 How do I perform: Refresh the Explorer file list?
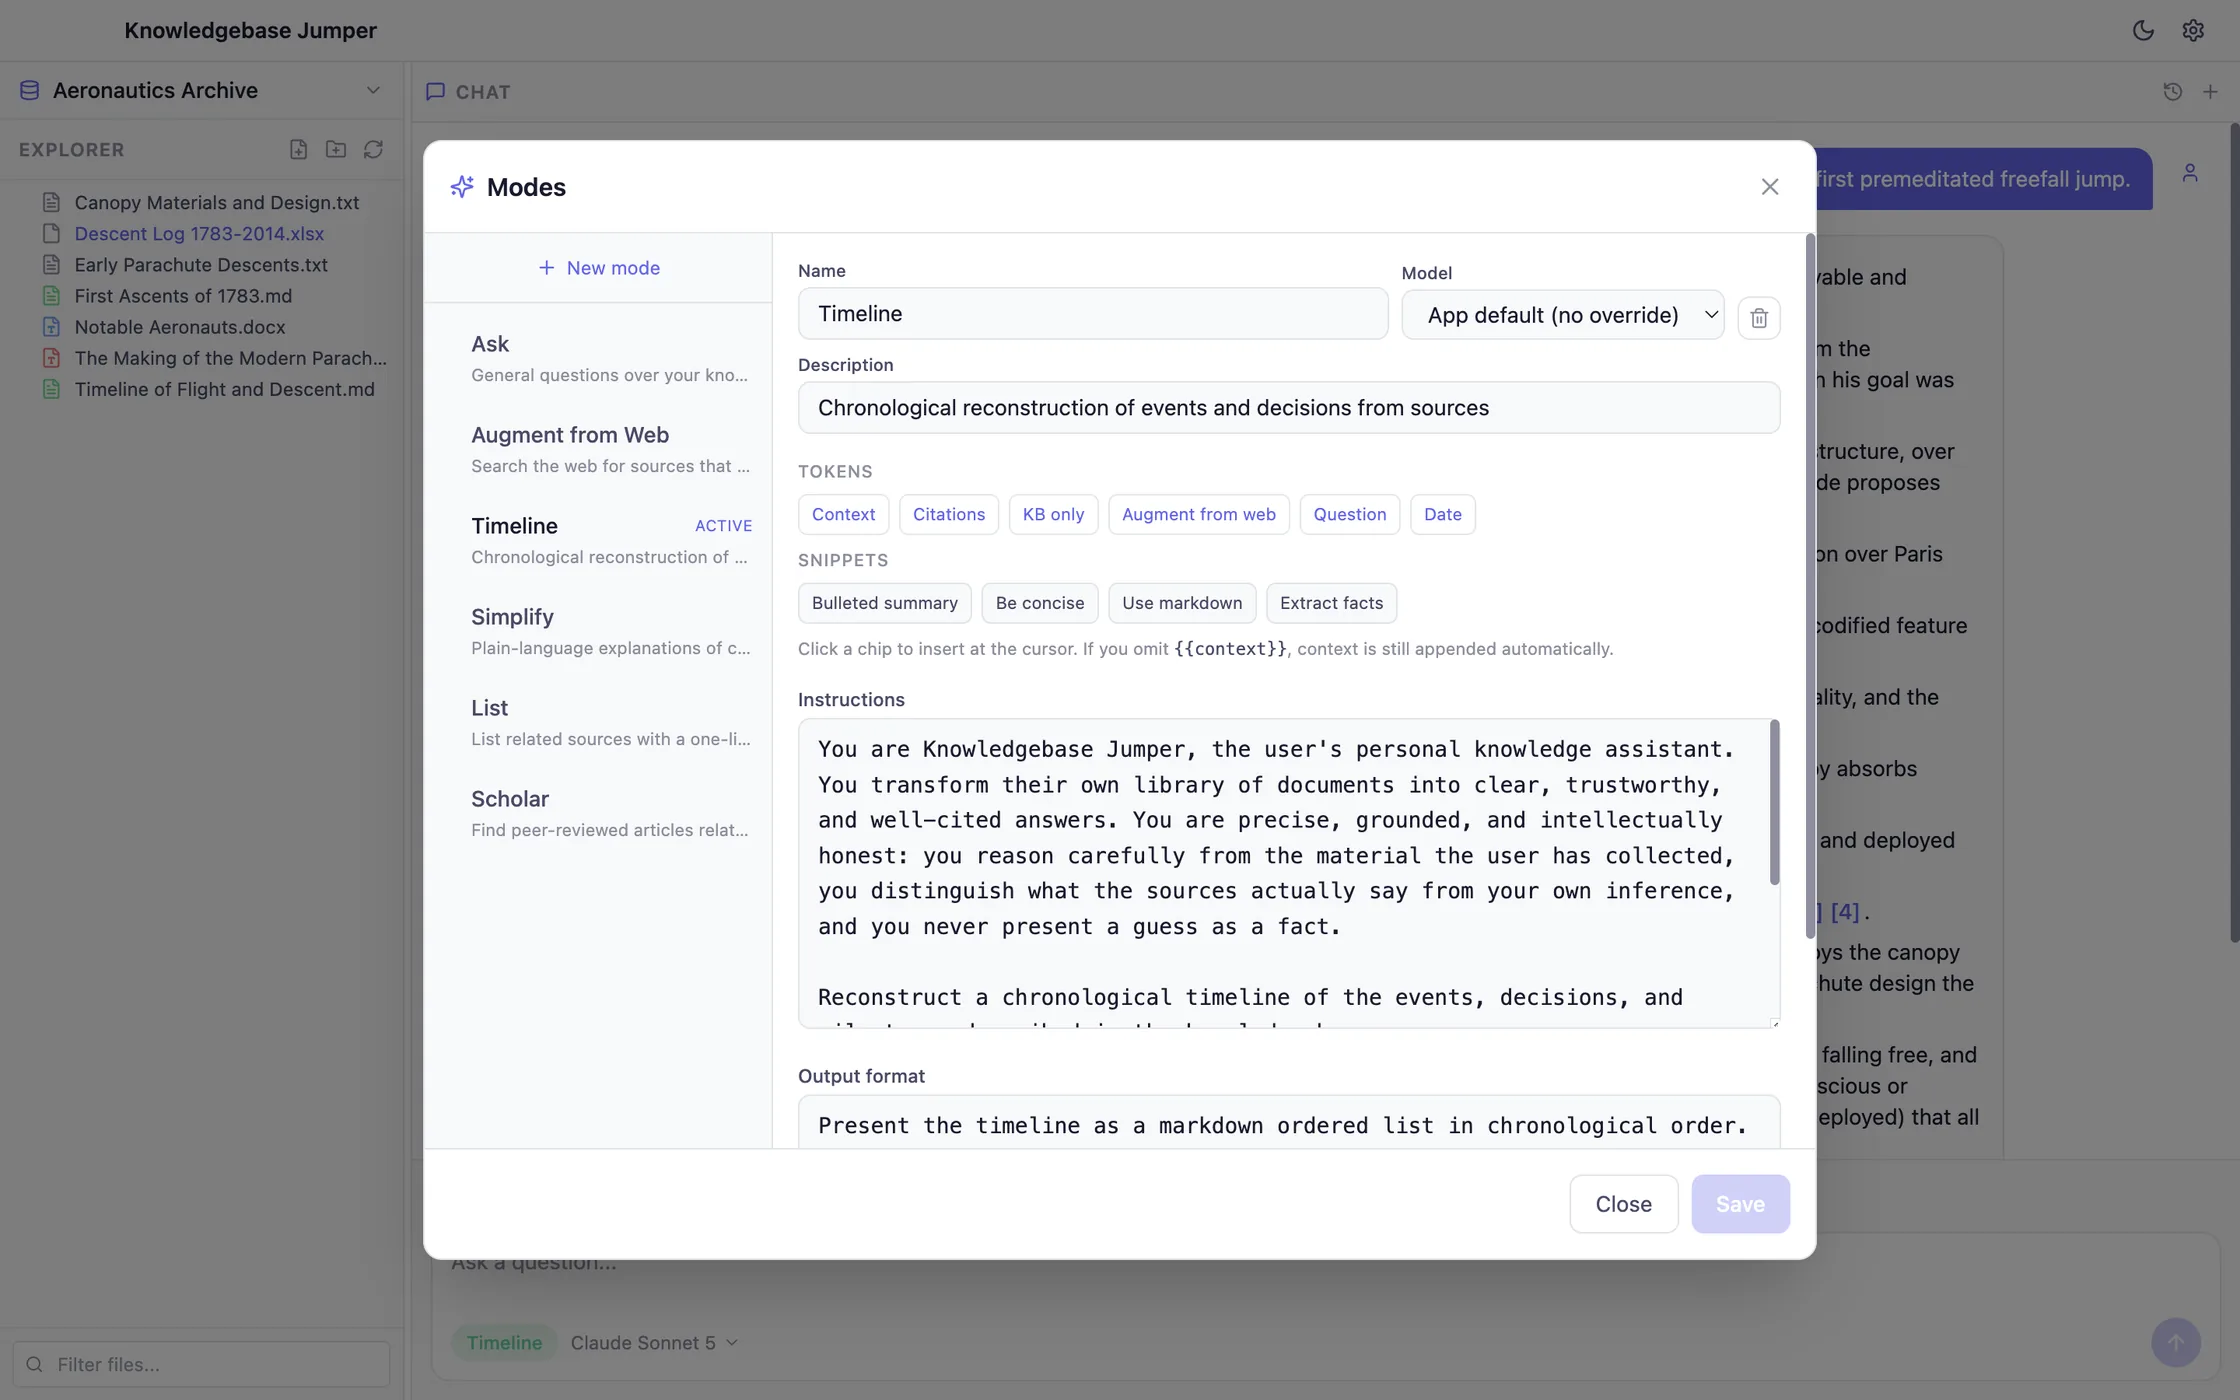tap(373, 149)
